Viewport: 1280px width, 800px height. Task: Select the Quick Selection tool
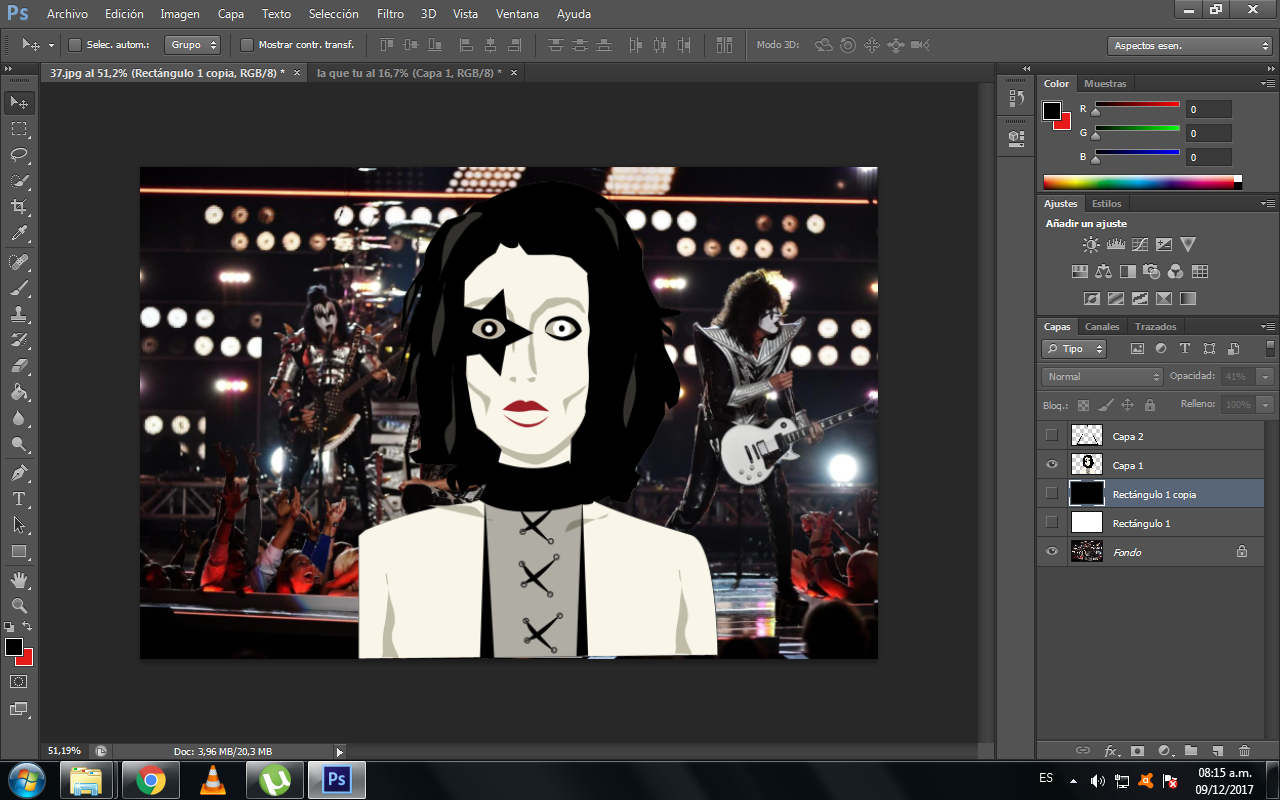[19, 181]
